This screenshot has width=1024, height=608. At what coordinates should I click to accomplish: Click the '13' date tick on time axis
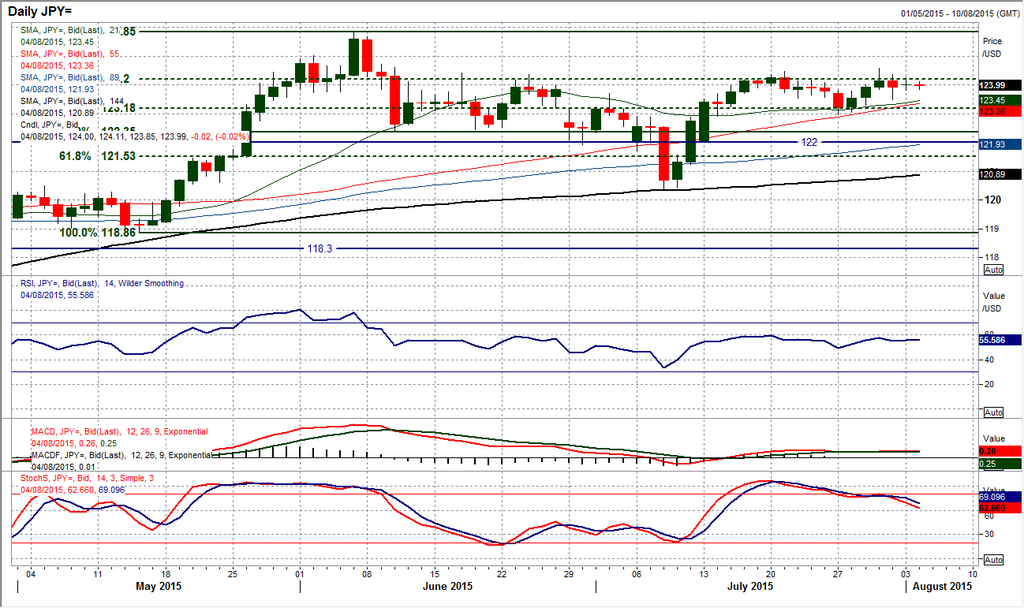(703, 574)
